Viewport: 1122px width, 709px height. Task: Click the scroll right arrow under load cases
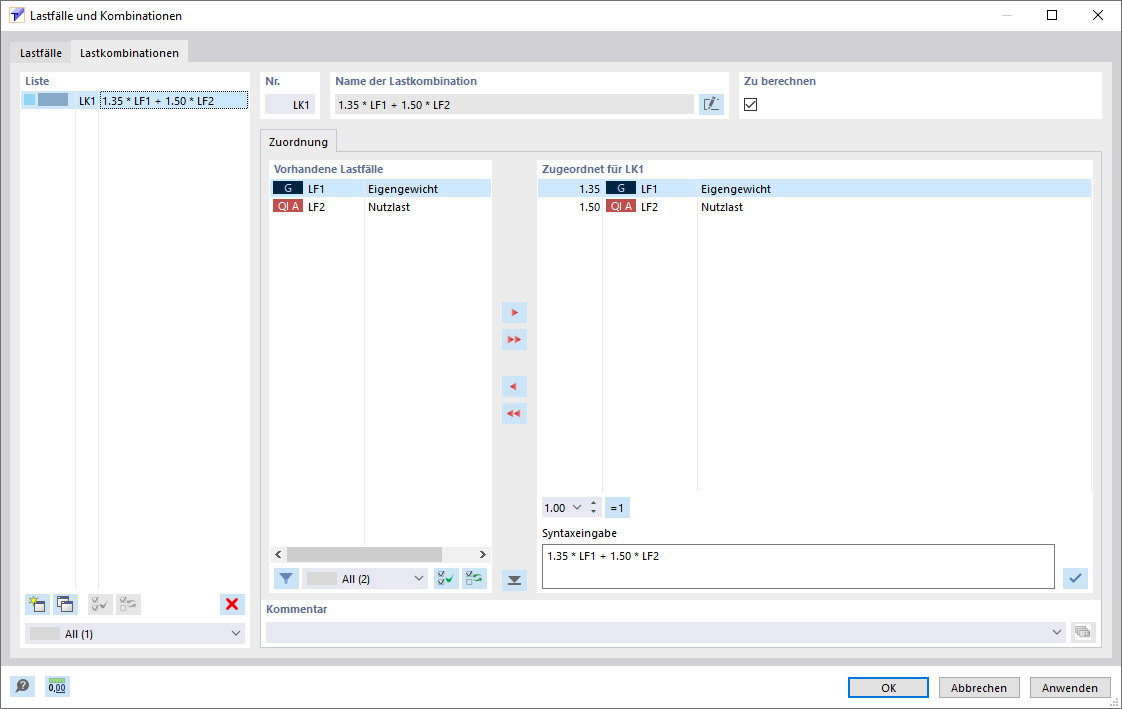click(x=483, y=554)
